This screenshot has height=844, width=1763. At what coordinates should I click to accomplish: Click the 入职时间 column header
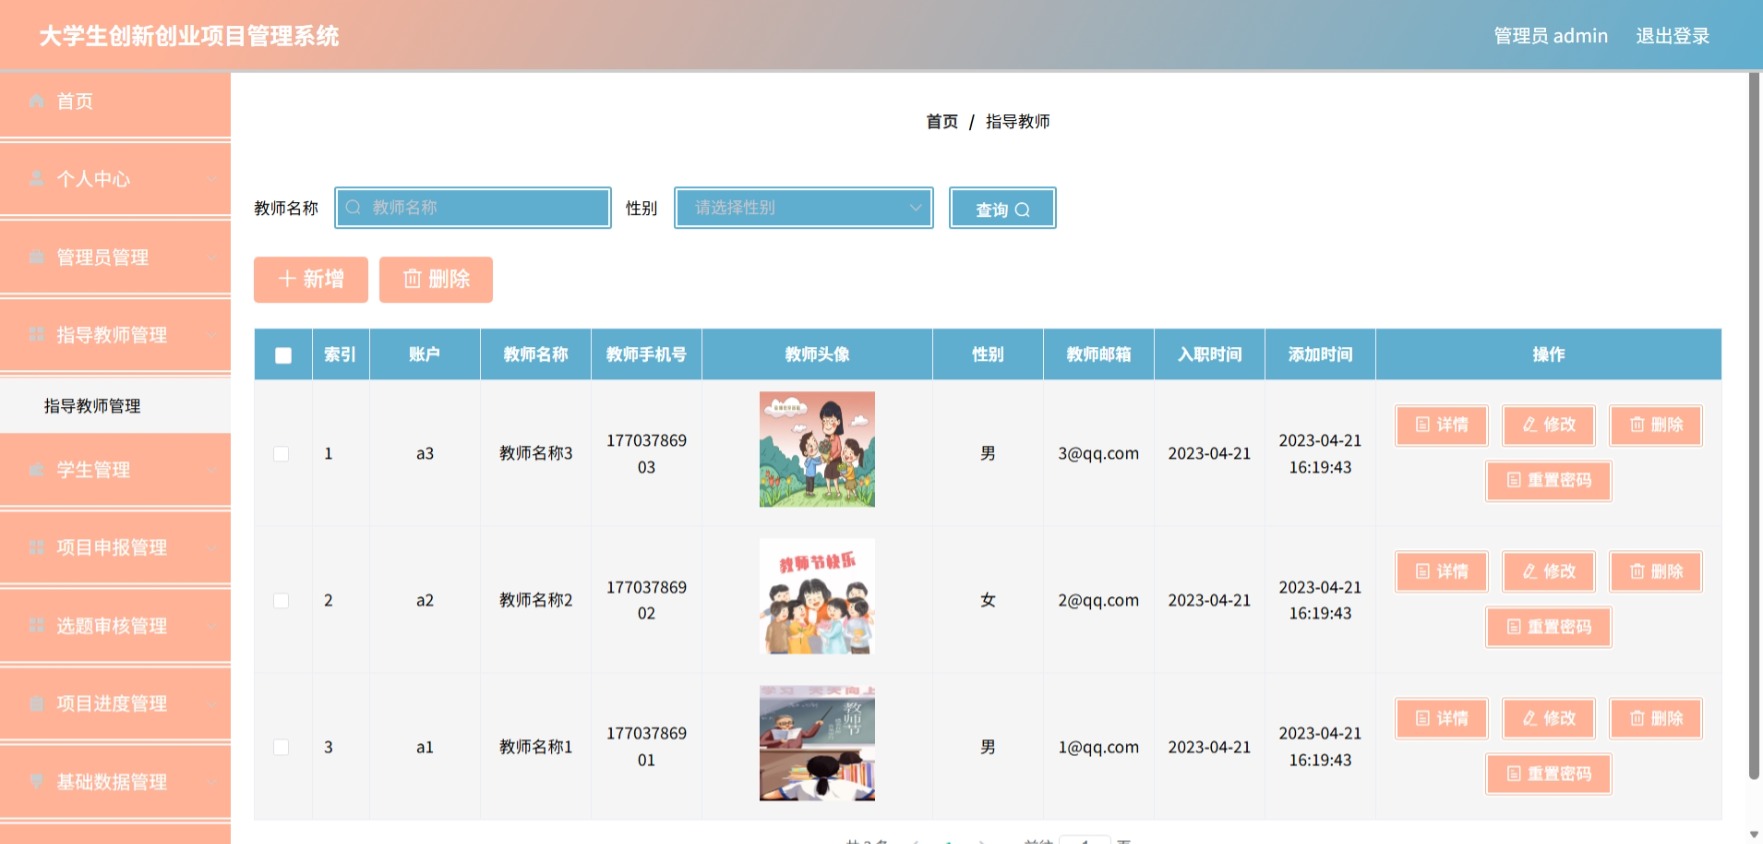[1209, 355]
